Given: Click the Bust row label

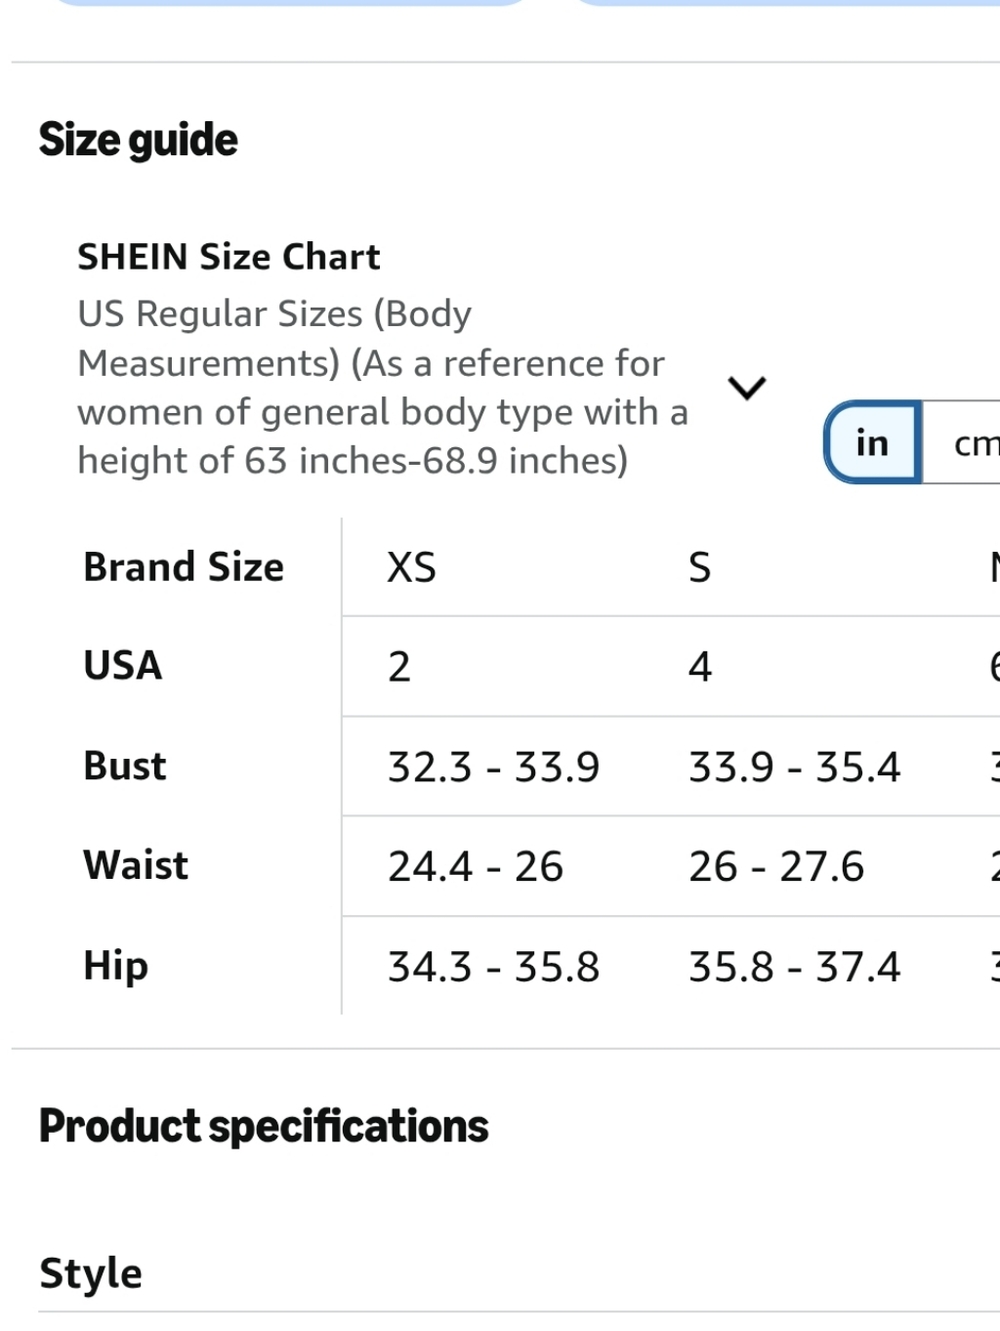Looking at the screenshot, I should coord(125,766).
